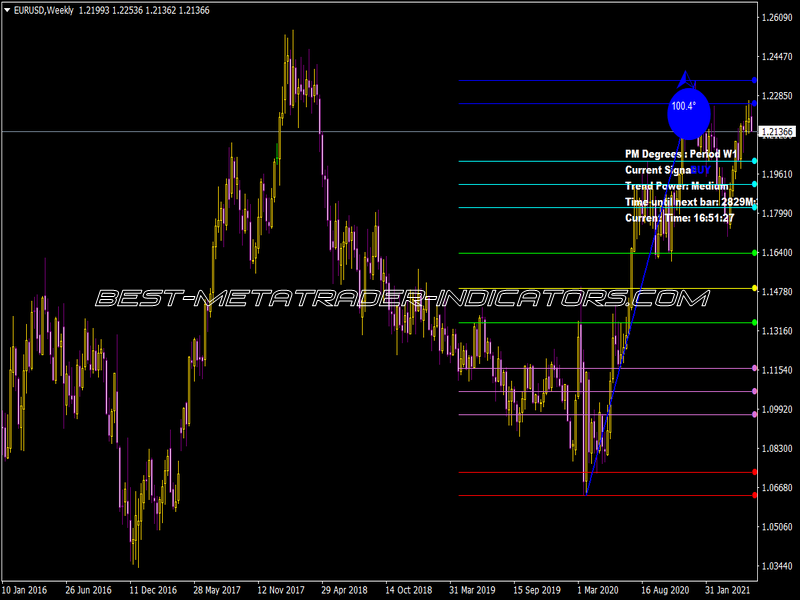This screenshot has width=800, height=600.
Task: Select the topmost dark blue level dot
Action: click(x=755, y=81)
